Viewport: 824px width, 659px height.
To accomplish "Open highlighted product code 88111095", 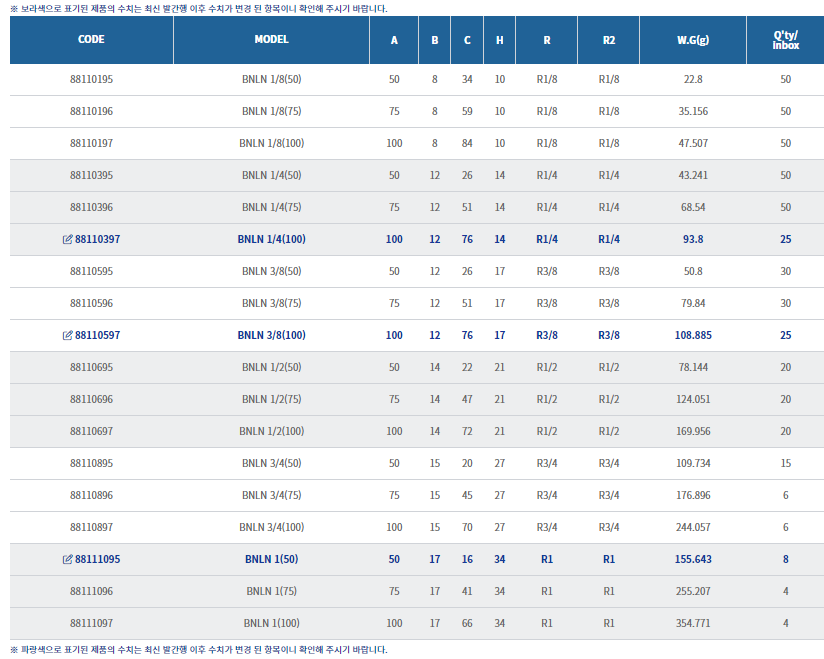I will [x=97, y=560].
